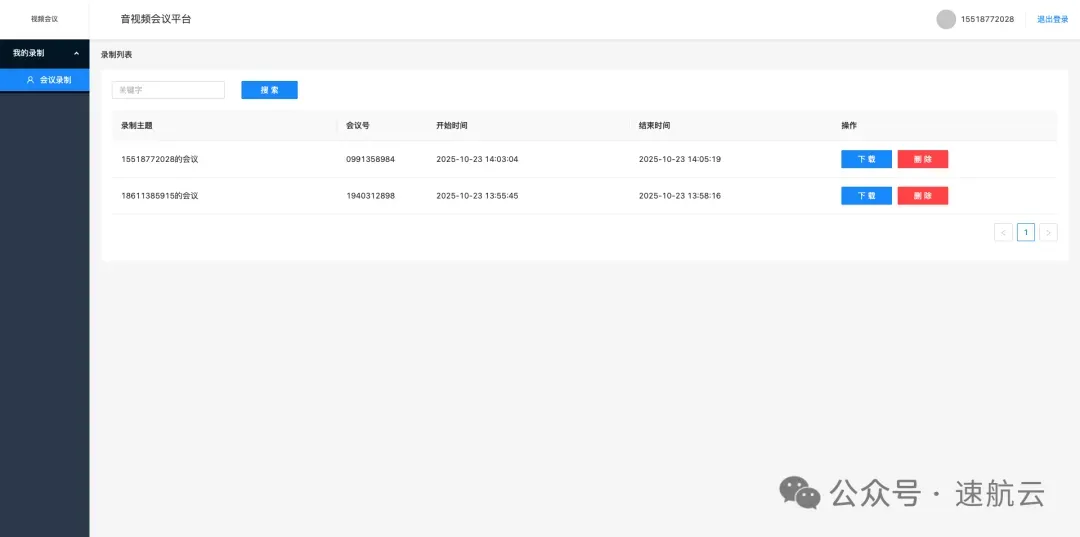Download the 18611385915的会议 recording
The height and width of the screenshot is (537, 1080).
866,196
